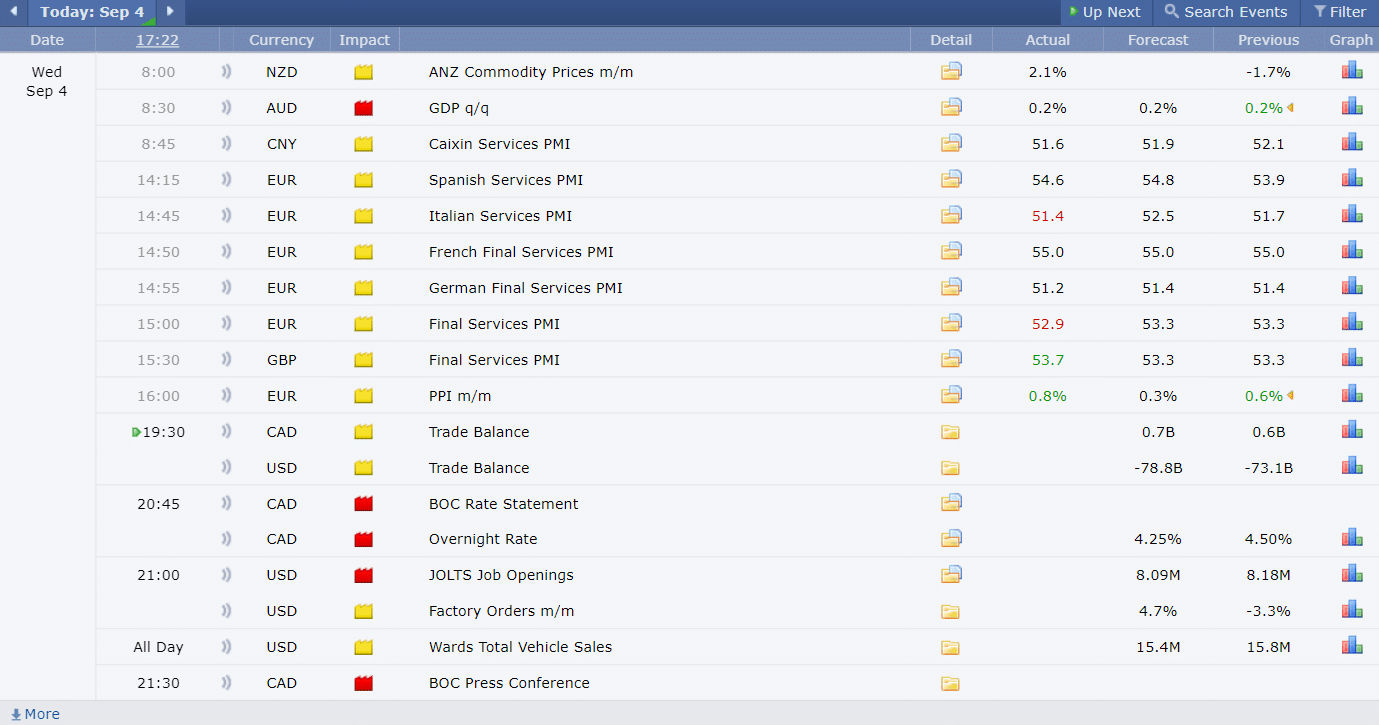Viewport: 1379px width, 725px height.
Task: Go to the previous day arrow
Action: pos(13,12)
